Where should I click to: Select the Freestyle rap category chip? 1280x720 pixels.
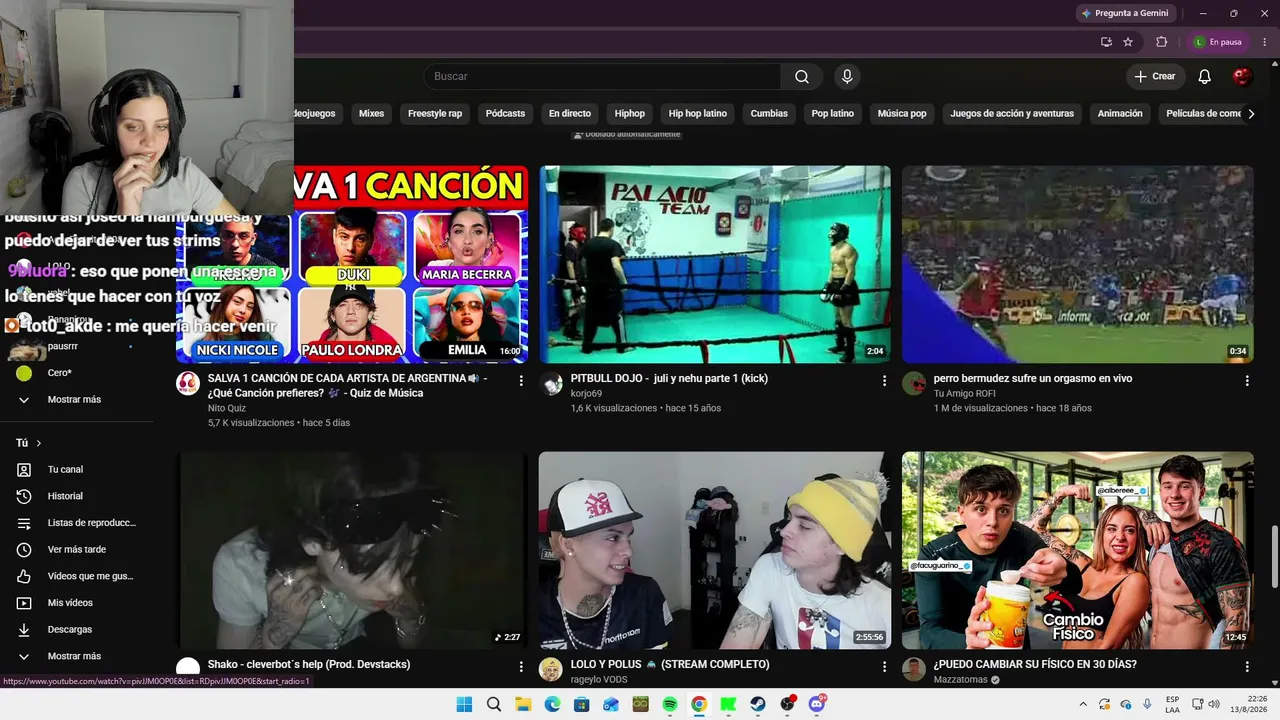point(435,114)
